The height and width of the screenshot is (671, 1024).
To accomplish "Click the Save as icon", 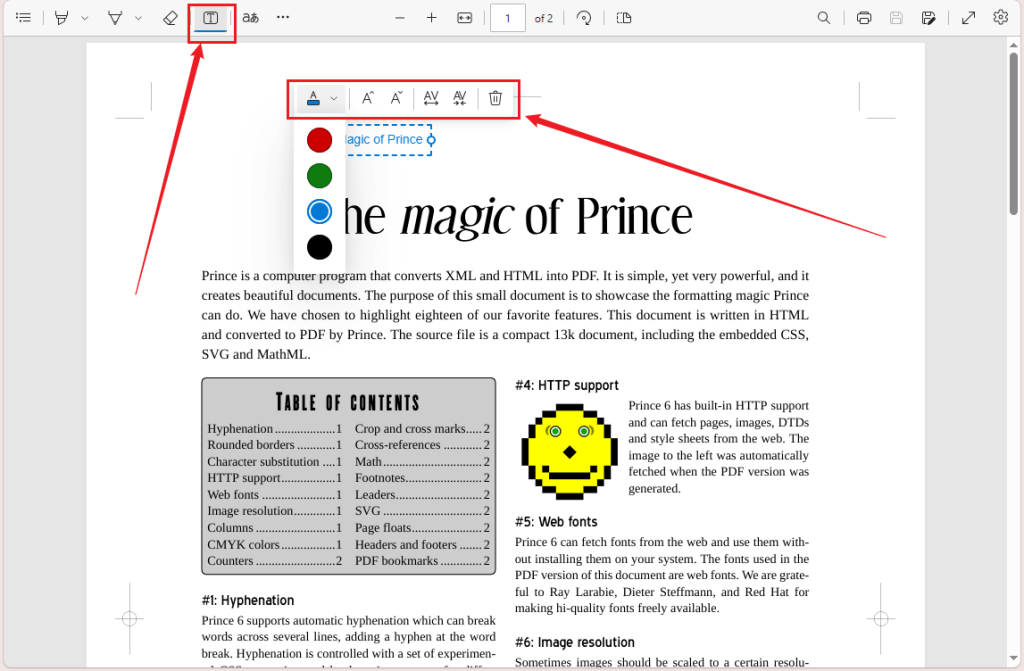I will pos(928,18).
